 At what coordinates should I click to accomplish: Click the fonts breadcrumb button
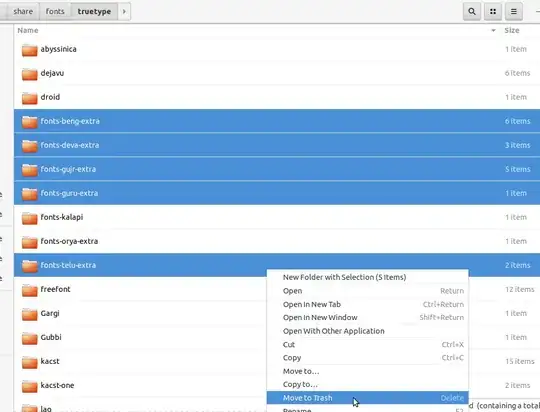click(55, 11)
